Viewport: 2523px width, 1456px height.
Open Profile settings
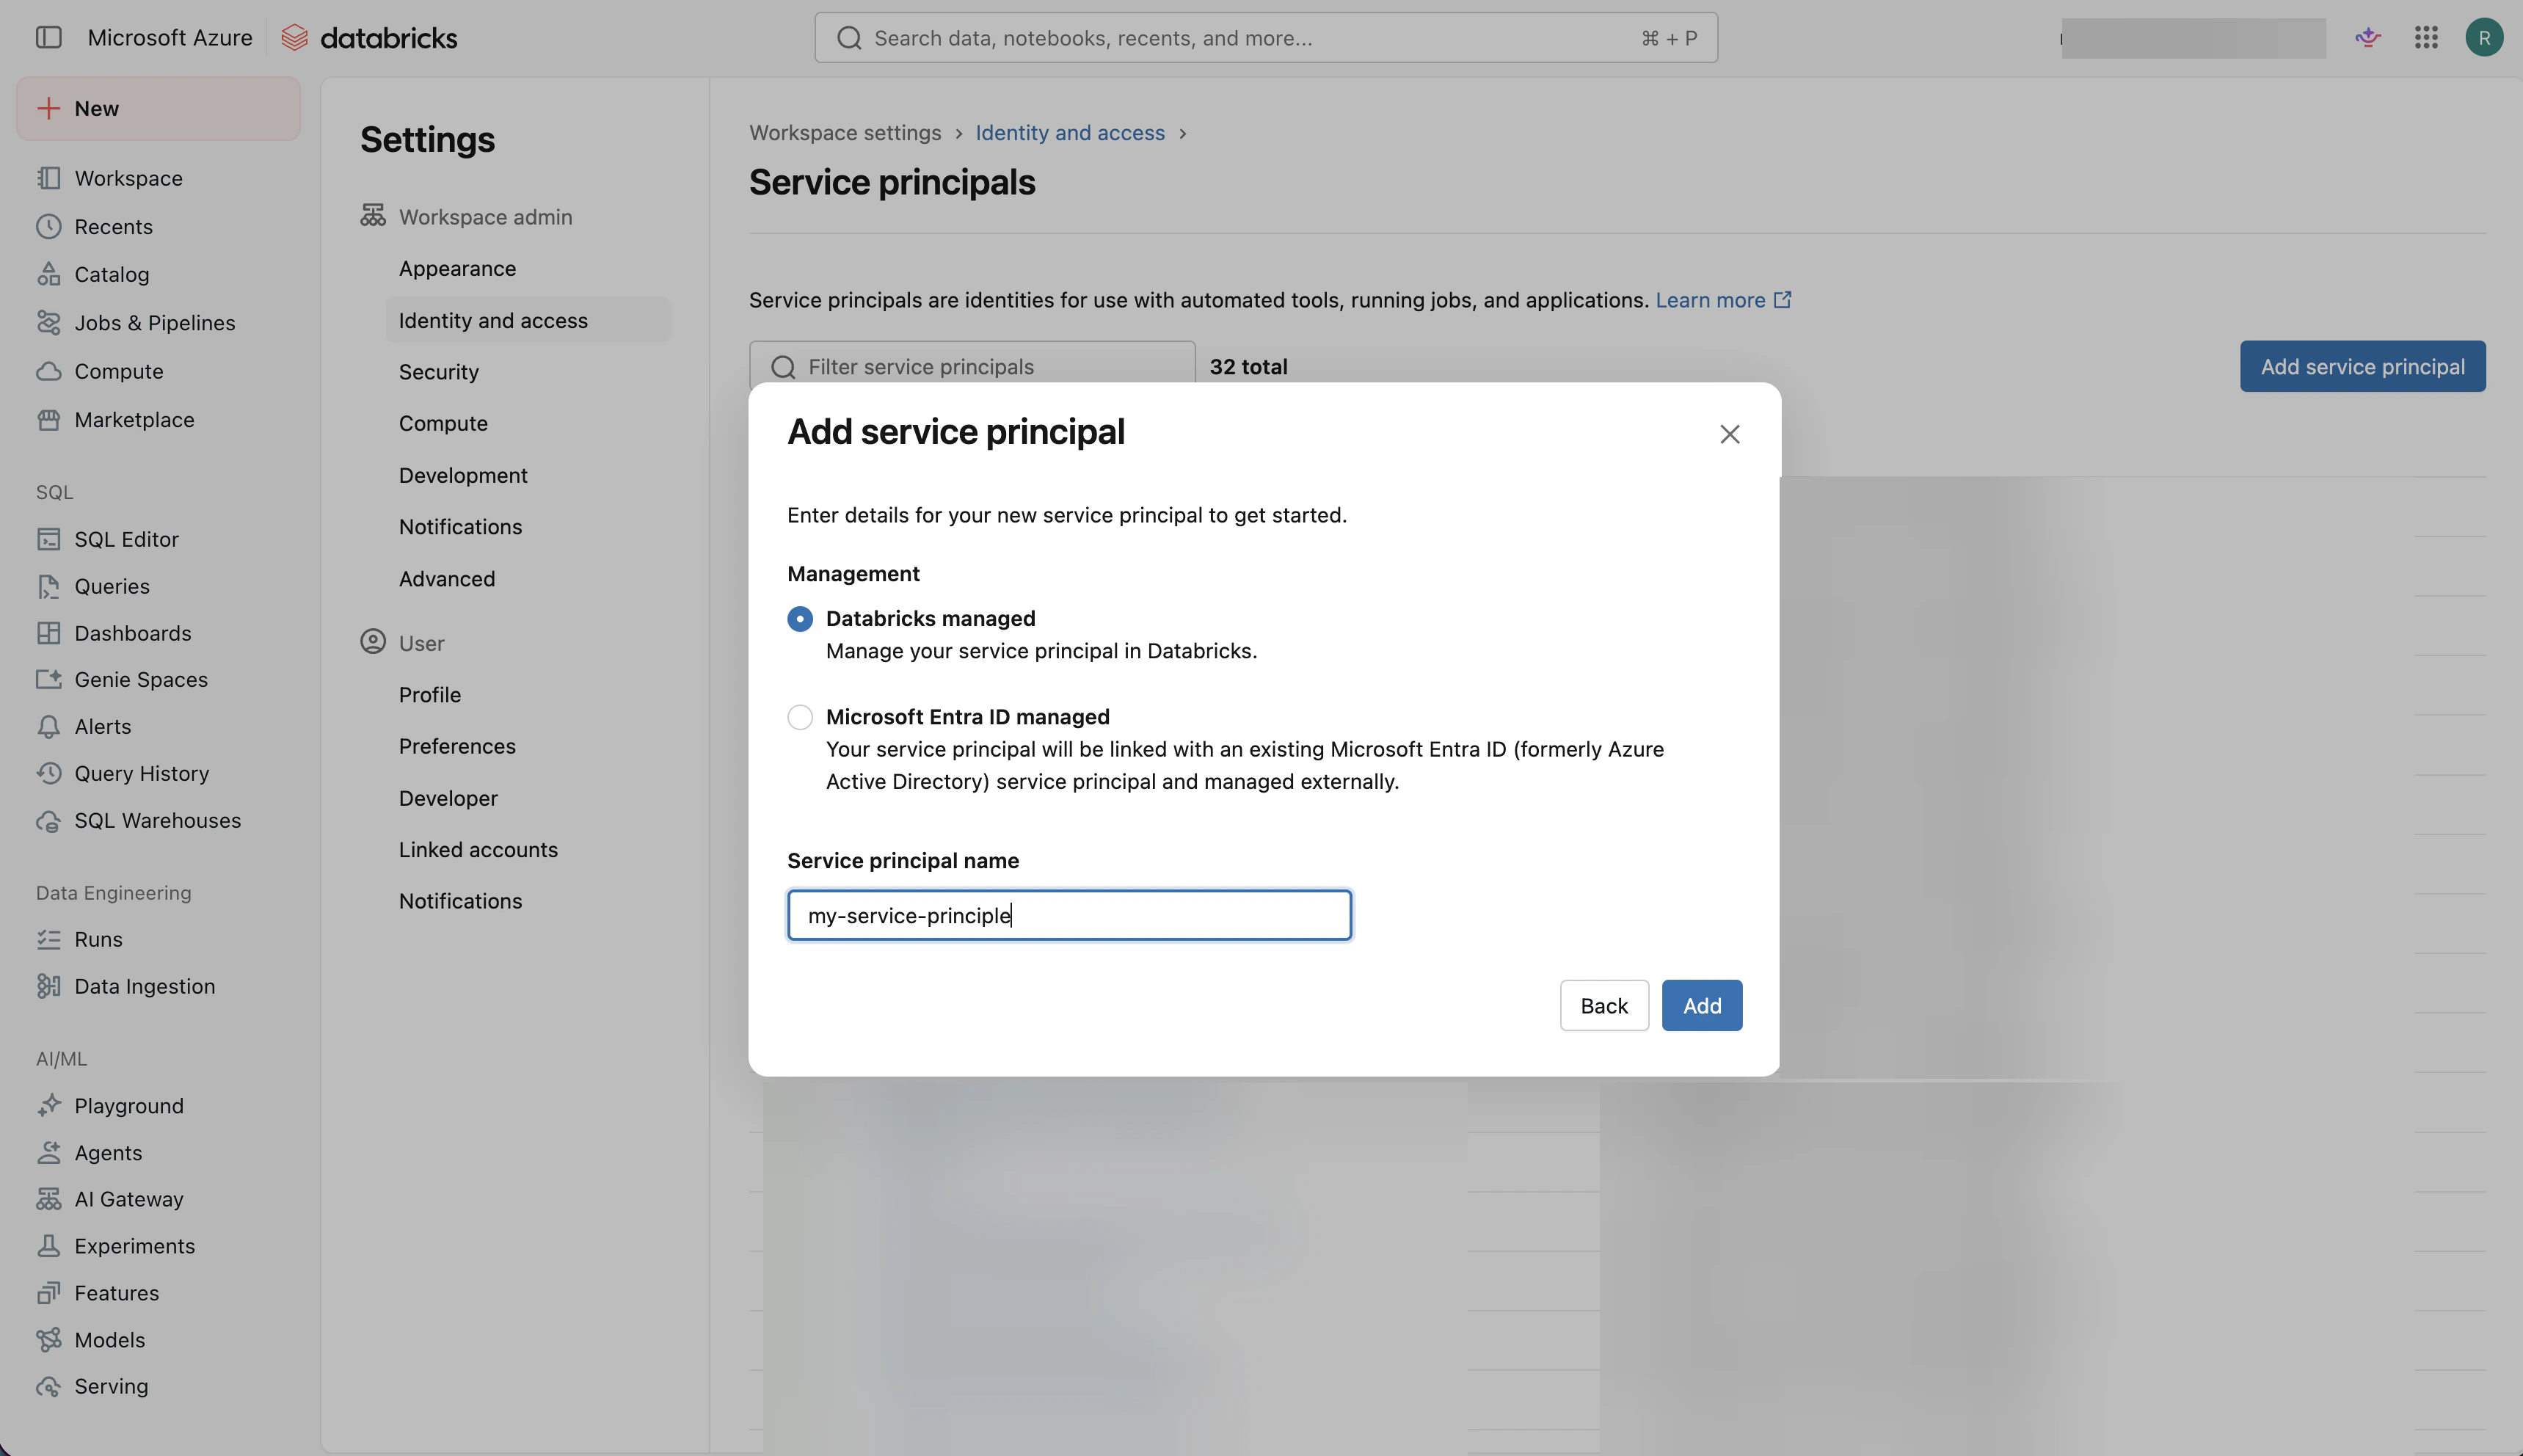point(429,695)
